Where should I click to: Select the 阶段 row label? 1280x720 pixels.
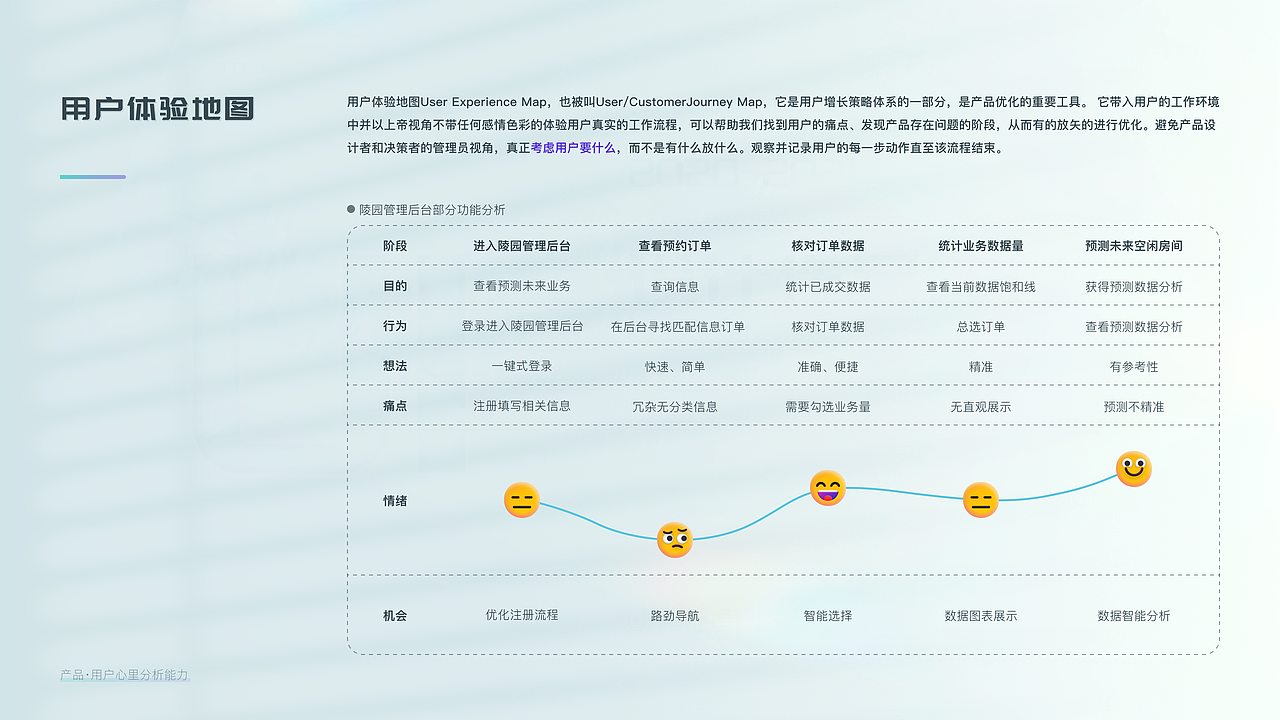[x=394, y=245]
